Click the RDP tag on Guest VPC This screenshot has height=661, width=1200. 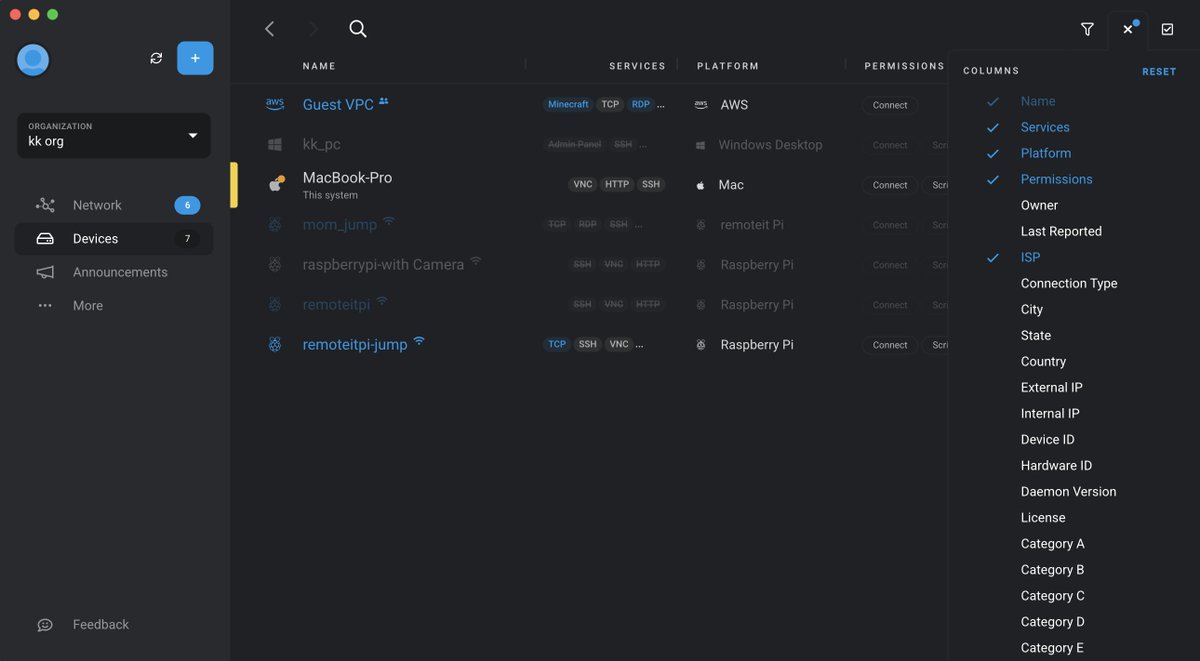click(x=640, y=105)
